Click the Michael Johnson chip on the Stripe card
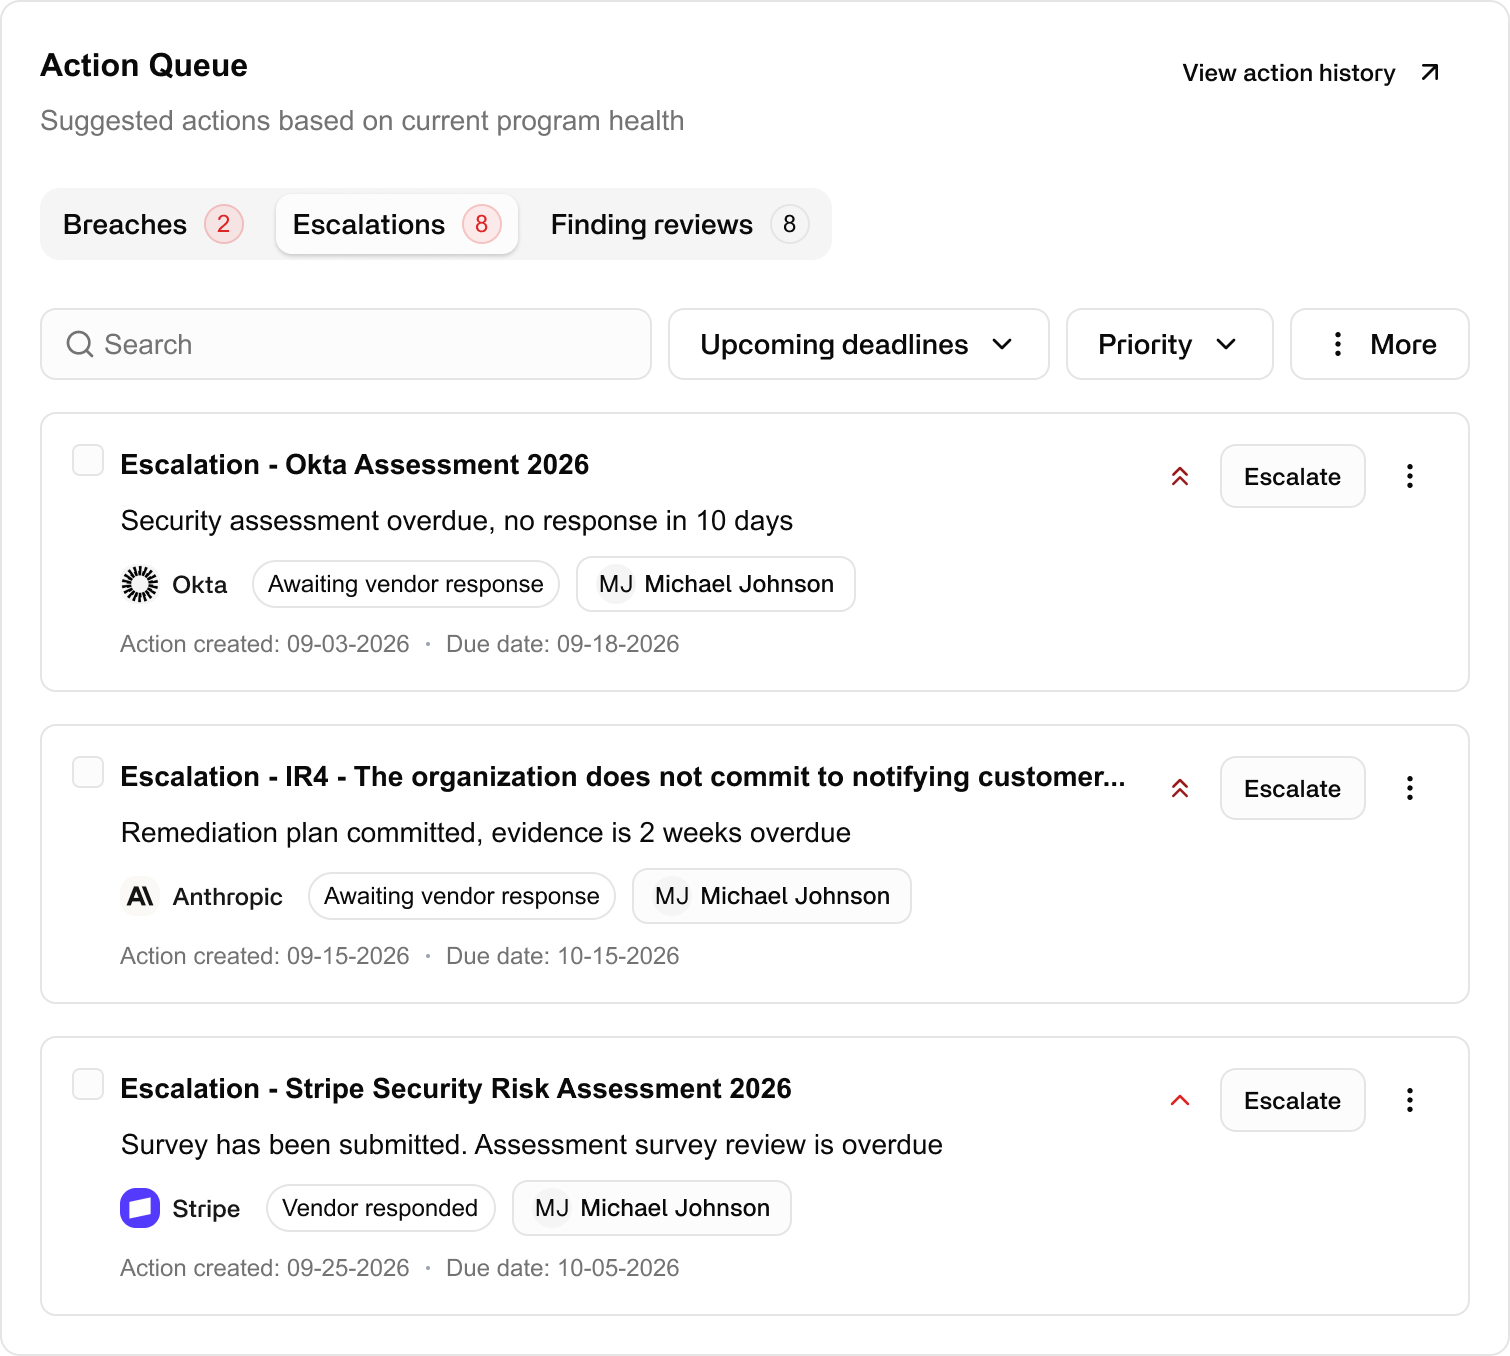This screenshot has width=1510, height=1356. point(652,1208)
